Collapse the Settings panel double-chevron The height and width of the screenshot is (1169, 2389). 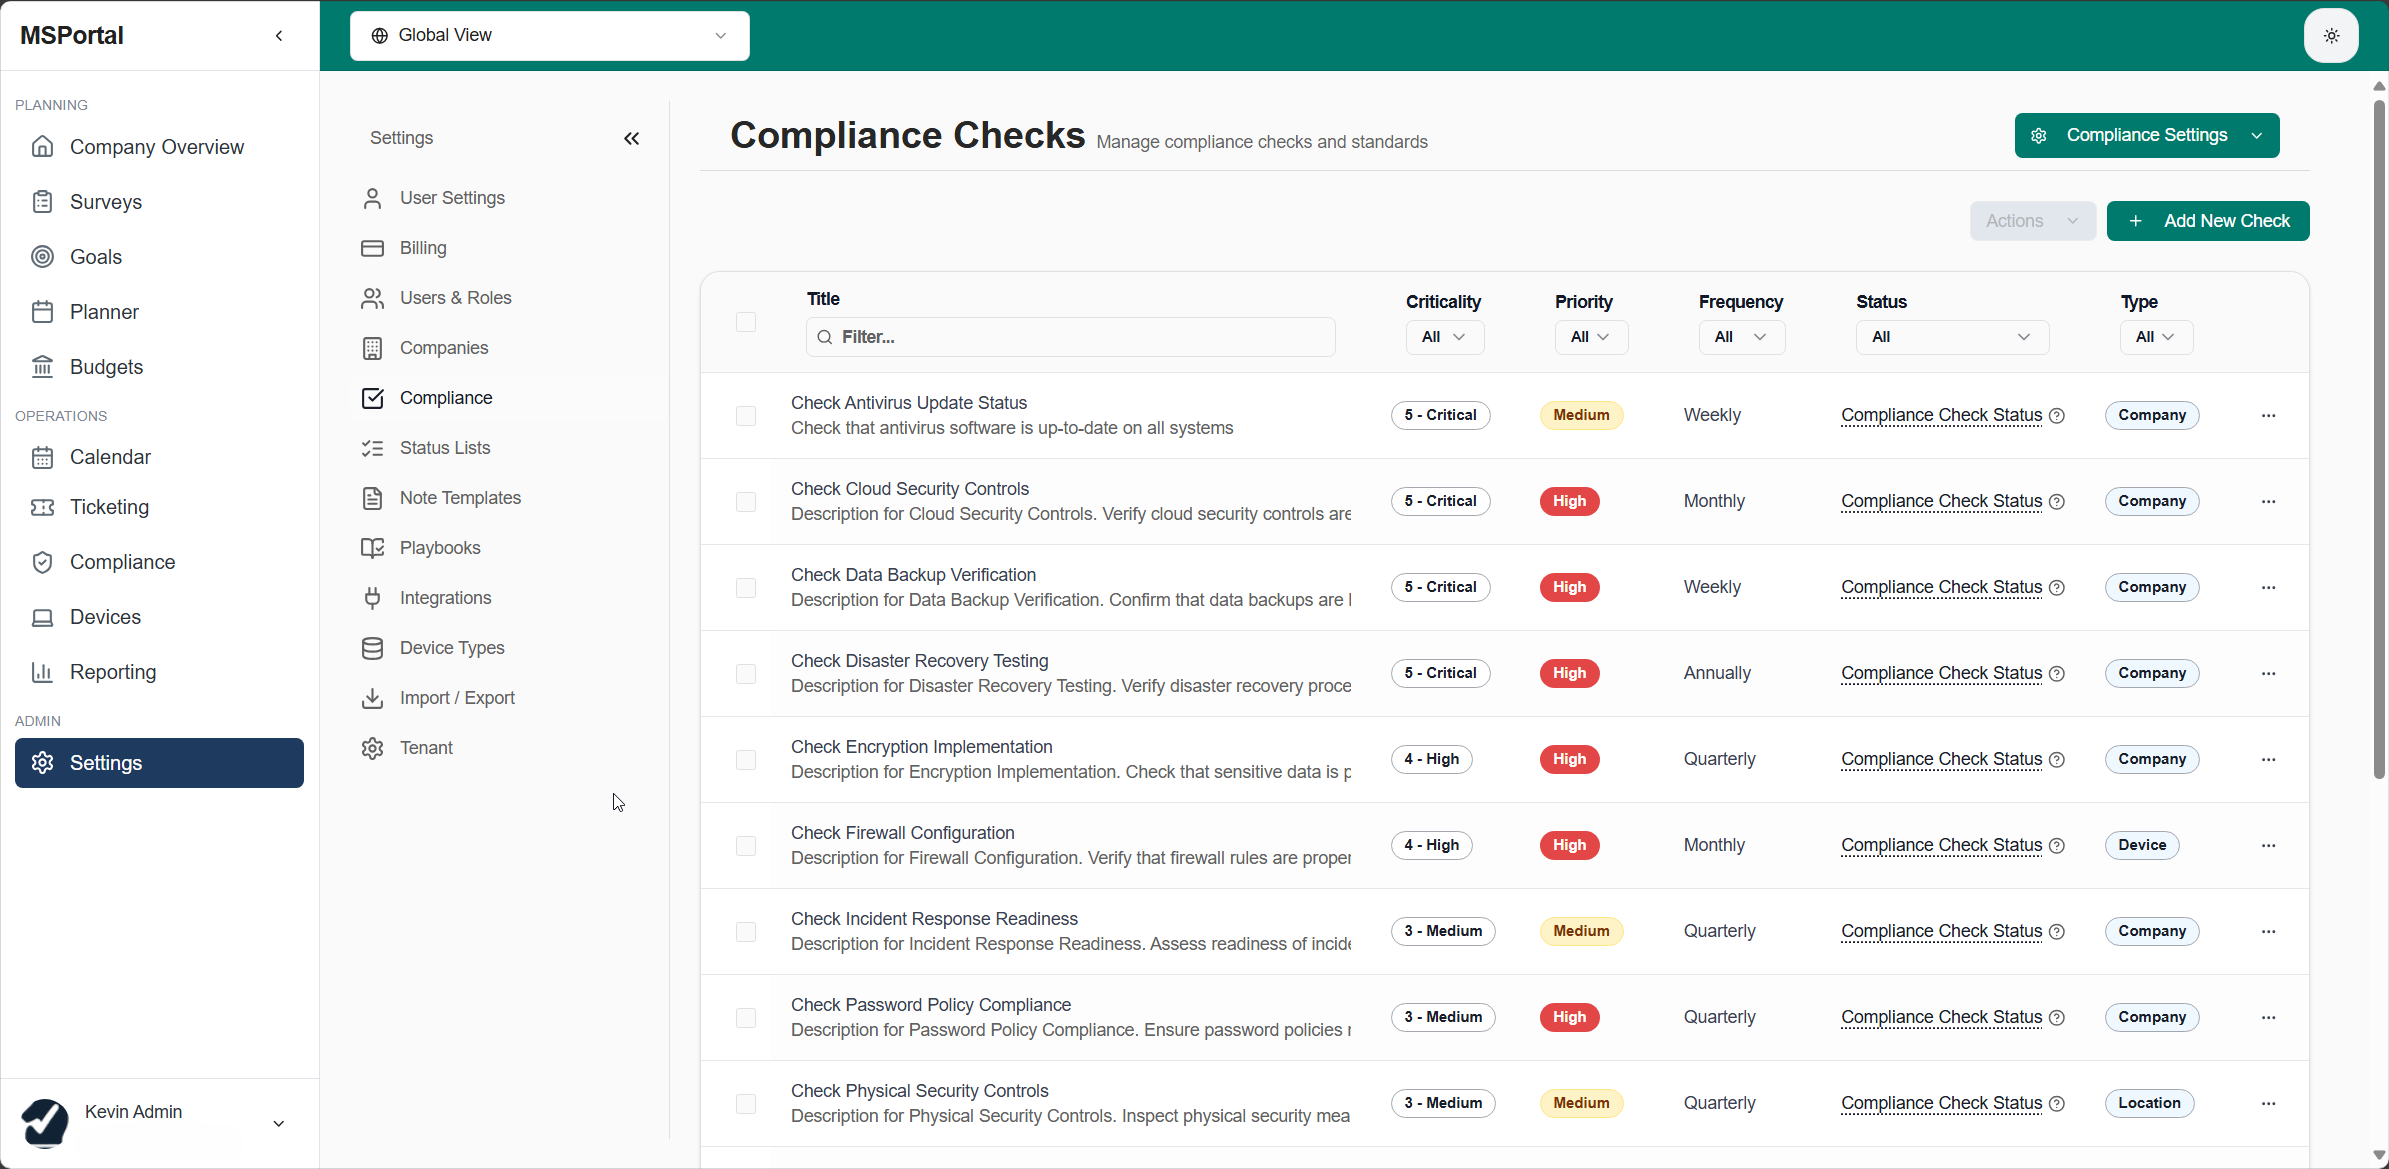(631, 138)
